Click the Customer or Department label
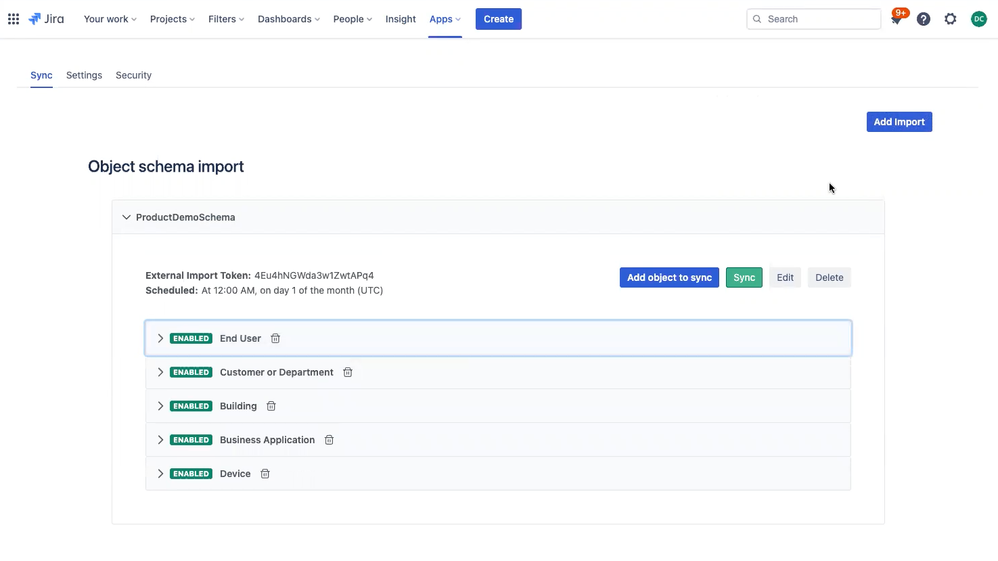998x561 pixels. pyautogui.click(x=276, y=372)
